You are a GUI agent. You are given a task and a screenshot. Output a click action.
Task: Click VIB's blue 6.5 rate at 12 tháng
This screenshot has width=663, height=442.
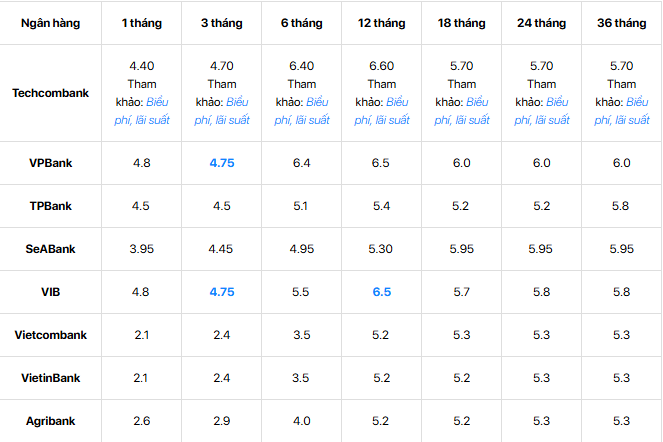tap(382, 292)
